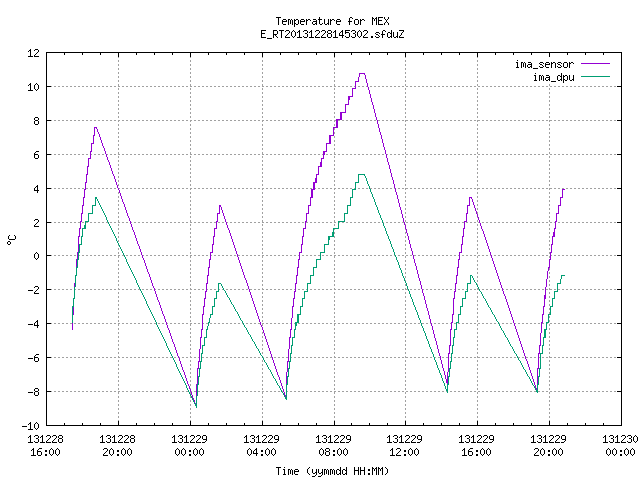
Task: Click the y-axis label 0
Action: tap(37, 256)
